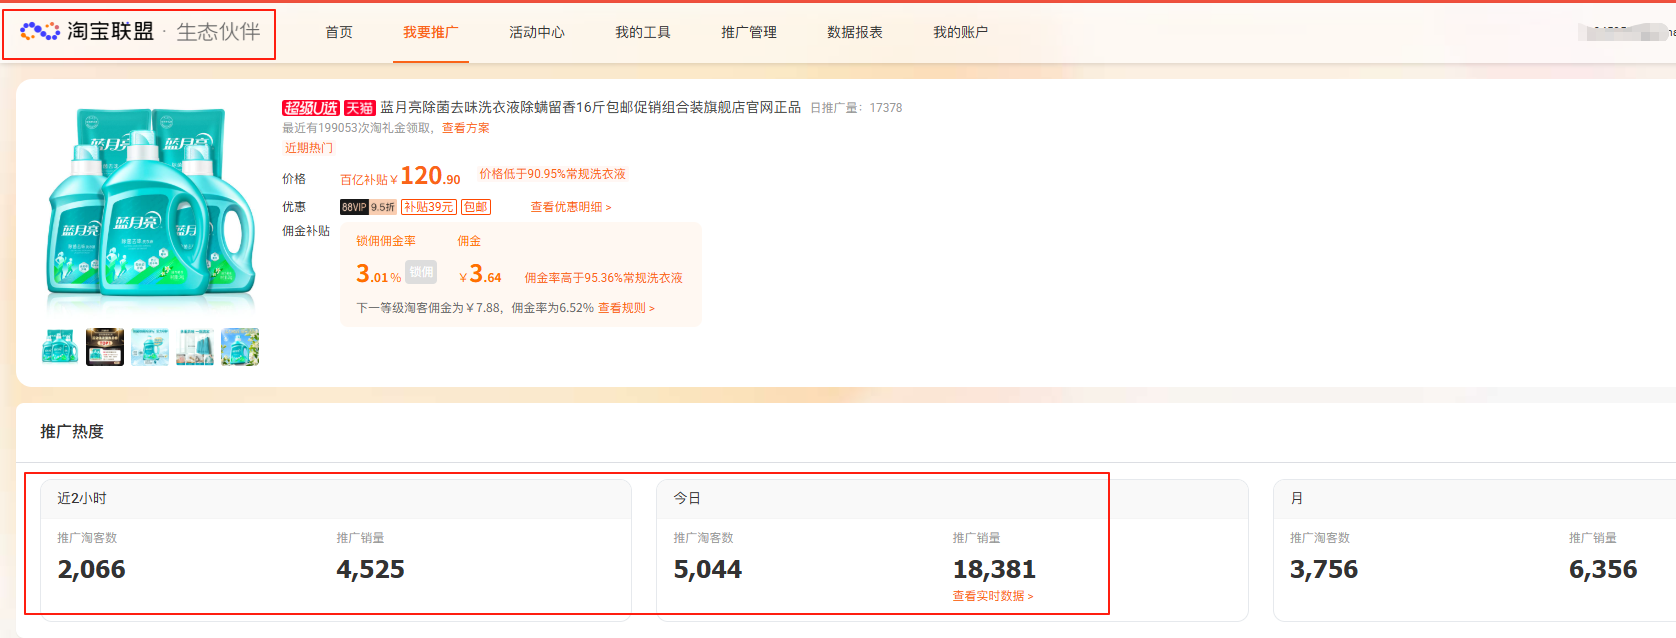Viewport: 1676px width, 638px height.
Task: Select the last product thumbnail image
Action: point(240,347)
